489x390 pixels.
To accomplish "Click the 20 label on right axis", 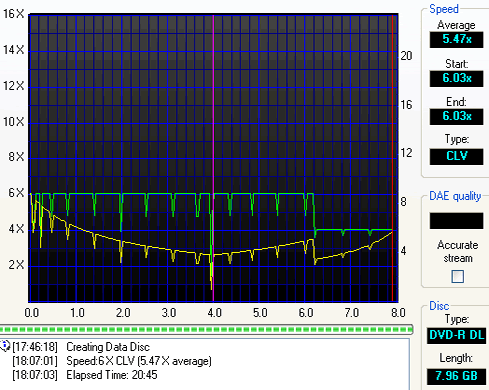I will [x=406, y=56].
